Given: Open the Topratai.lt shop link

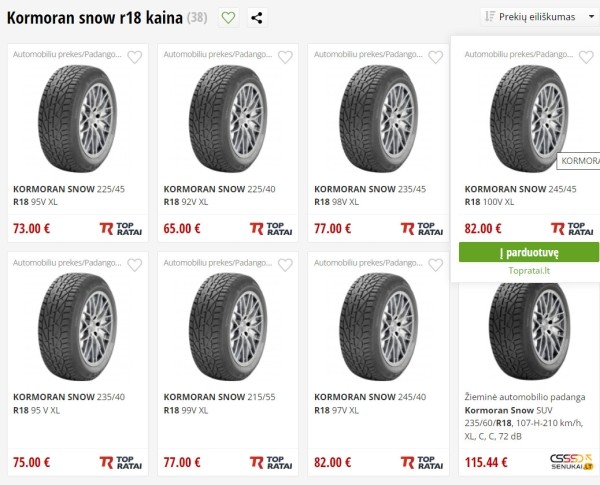Looking at the screenshot, I should click(x=528, y=270).
